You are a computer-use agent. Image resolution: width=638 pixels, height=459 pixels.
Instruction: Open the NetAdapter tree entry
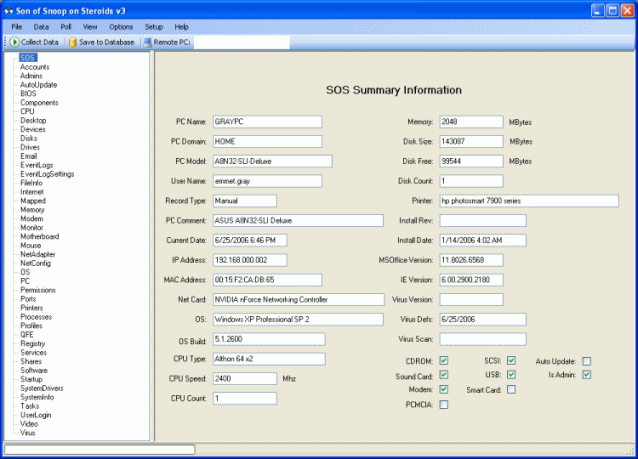[x=38, y=254]
